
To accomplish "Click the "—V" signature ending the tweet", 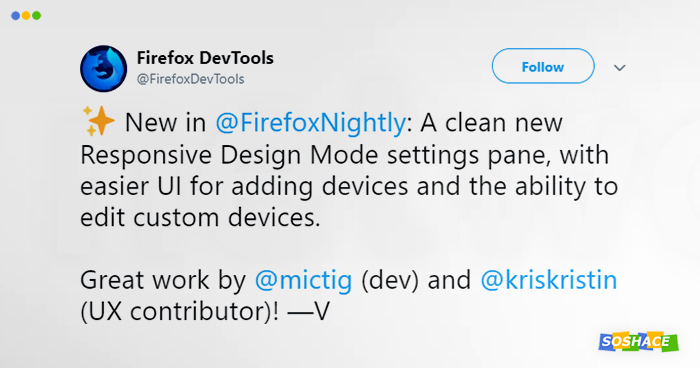I will [308, 311].
